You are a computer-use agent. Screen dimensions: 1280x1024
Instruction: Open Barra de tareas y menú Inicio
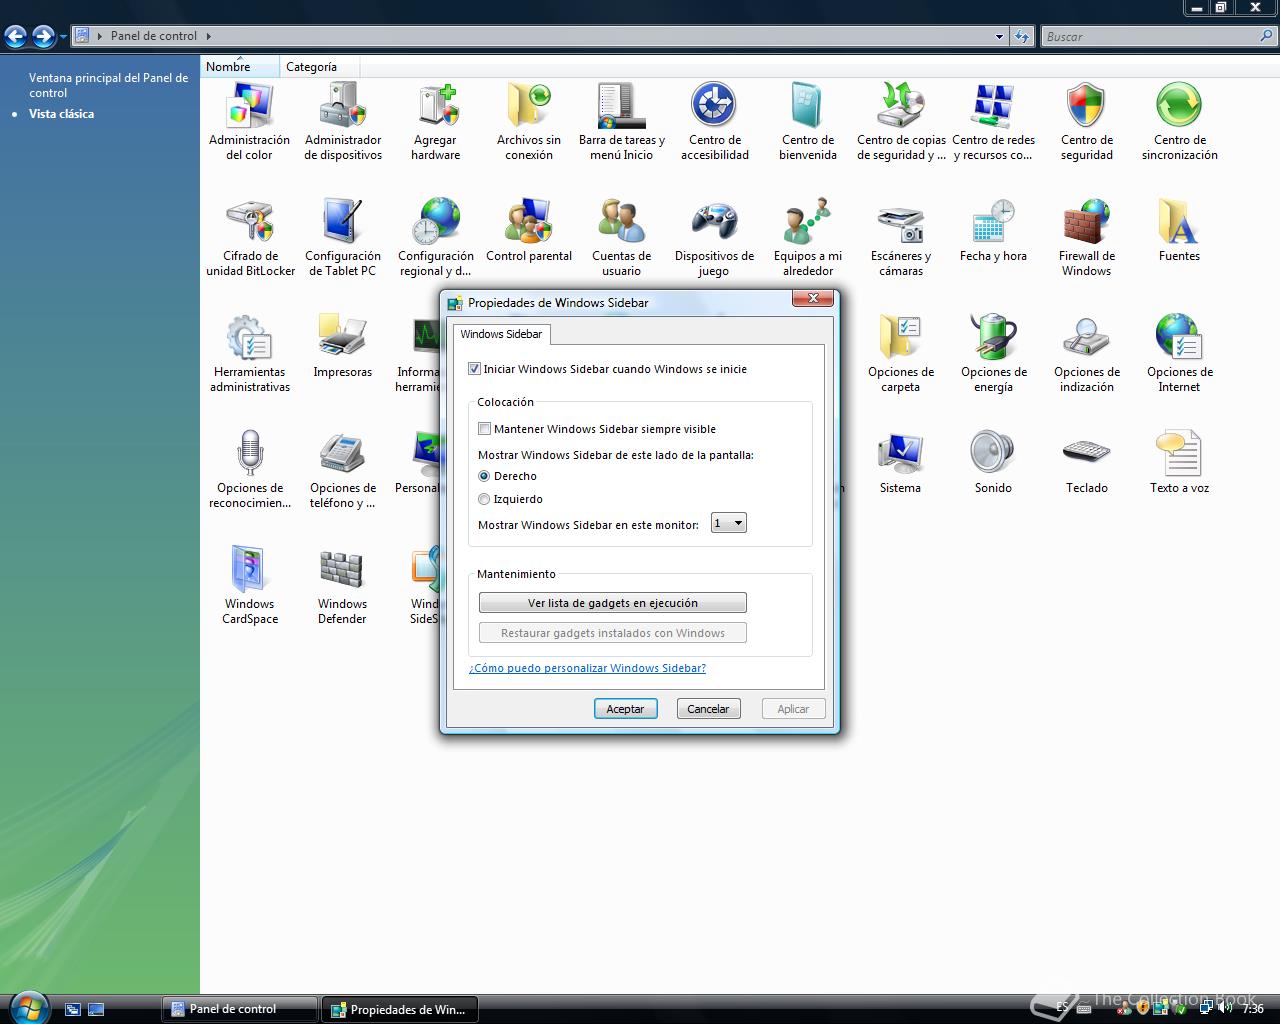pos(621,122)
